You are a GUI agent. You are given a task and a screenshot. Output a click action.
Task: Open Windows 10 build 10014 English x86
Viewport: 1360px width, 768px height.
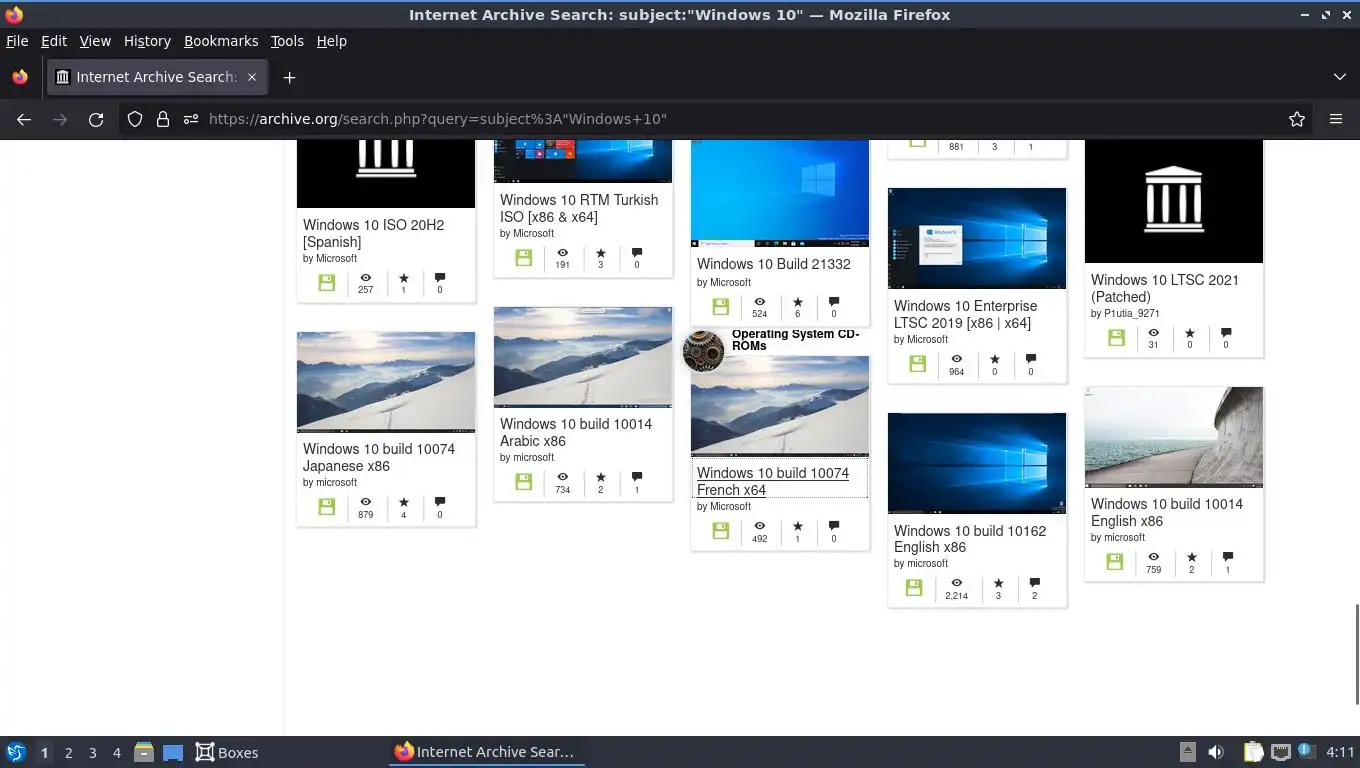pos(1167,512)
